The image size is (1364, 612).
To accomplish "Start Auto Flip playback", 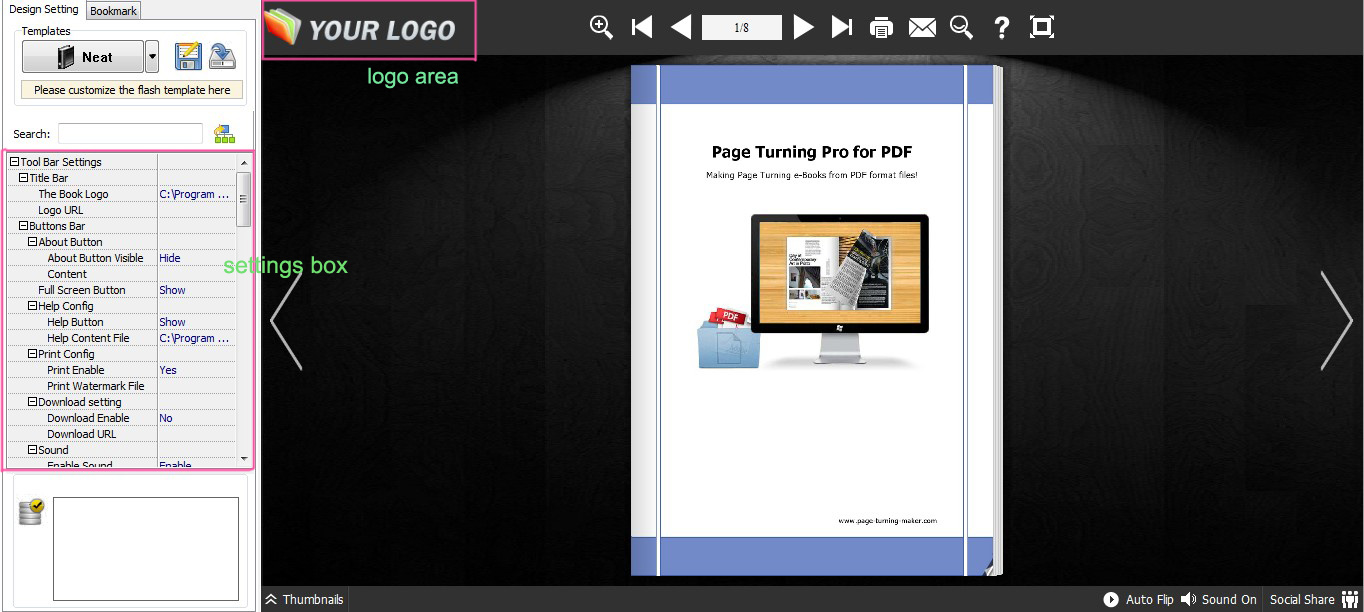I will [1138, 600].
